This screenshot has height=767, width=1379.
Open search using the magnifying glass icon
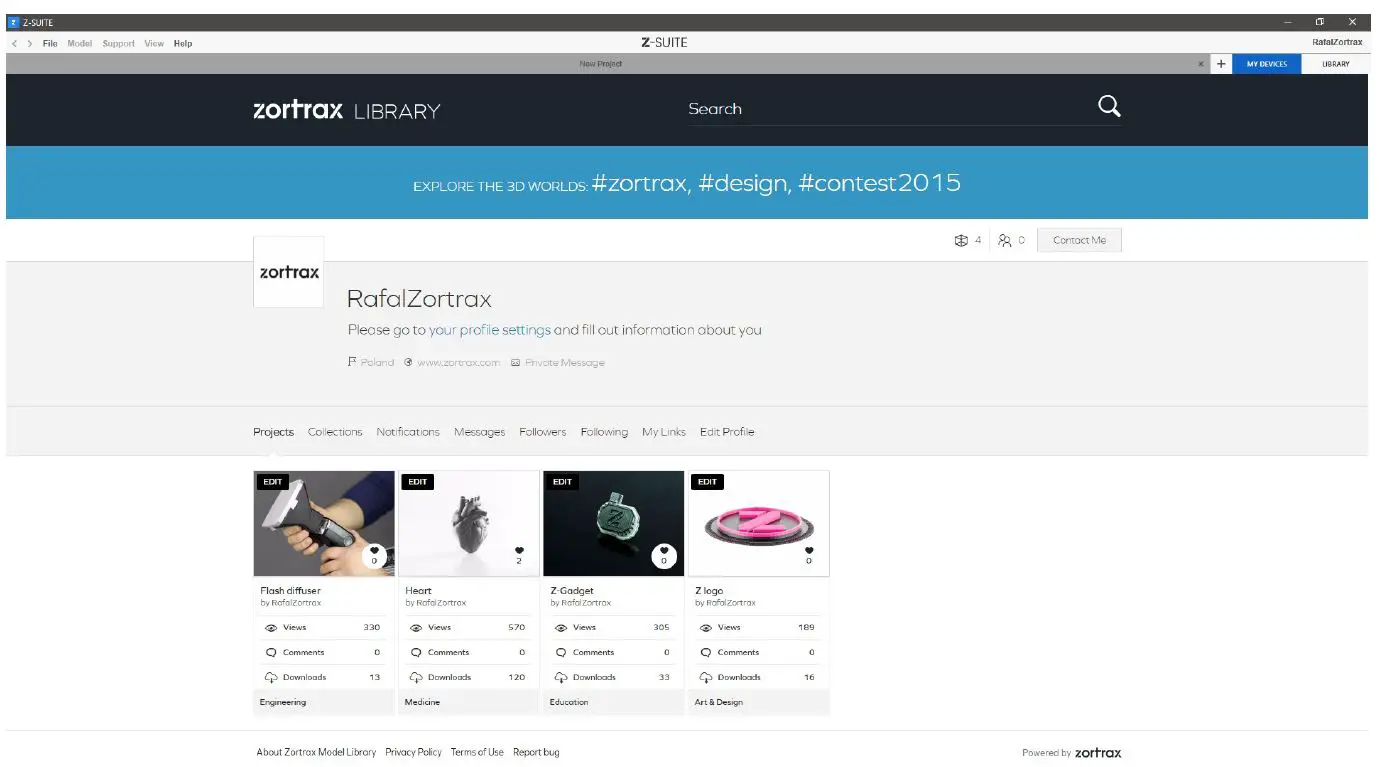point(1108,106)
